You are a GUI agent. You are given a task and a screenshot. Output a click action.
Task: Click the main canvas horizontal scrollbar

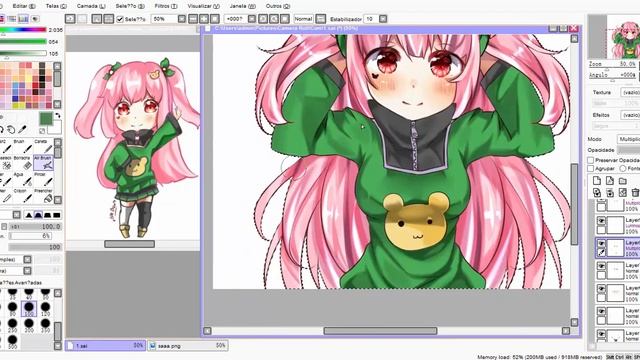[x=380, y=331]
